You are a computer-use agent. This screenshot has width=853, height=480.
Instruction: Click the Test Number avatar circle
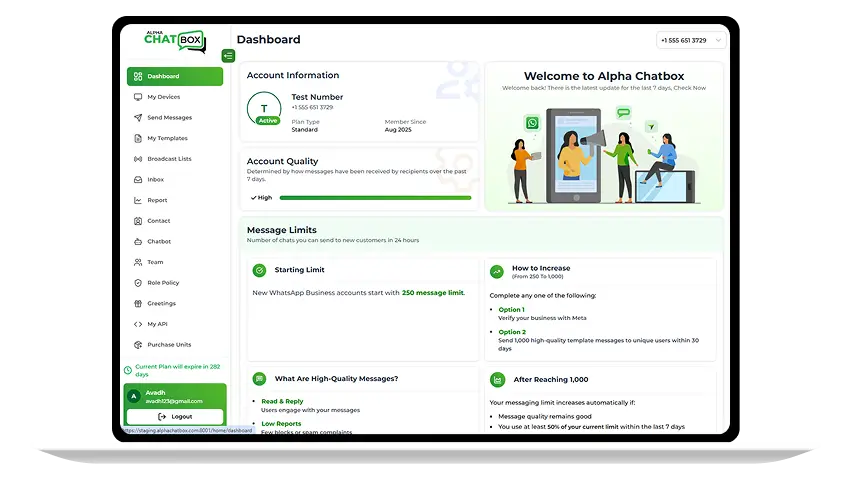264,109
